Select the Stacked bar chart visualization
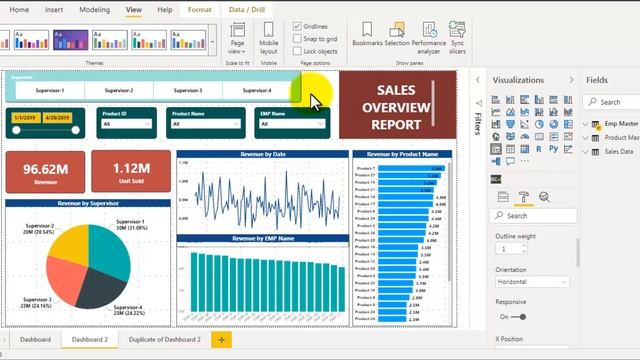The height and width of the screenshot is (360, 640). (496, 100)
